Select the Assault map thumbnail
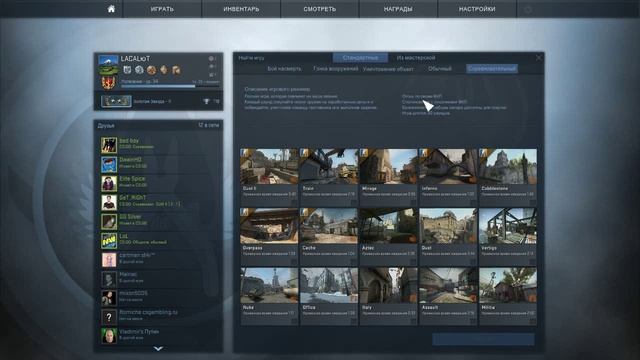The image size is (640, 360). pos(448,285)
